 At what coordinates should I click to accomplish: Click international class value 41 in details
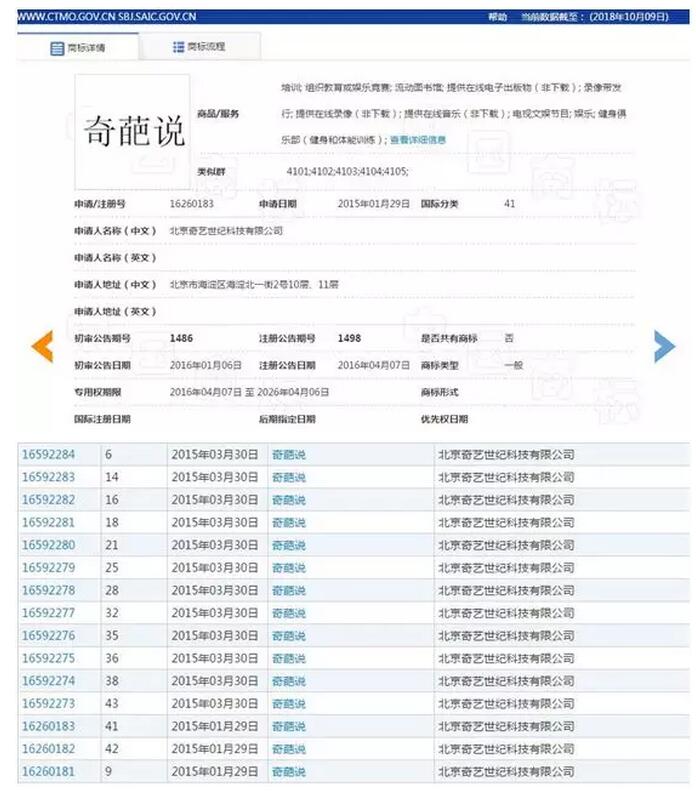coord(509,204)
